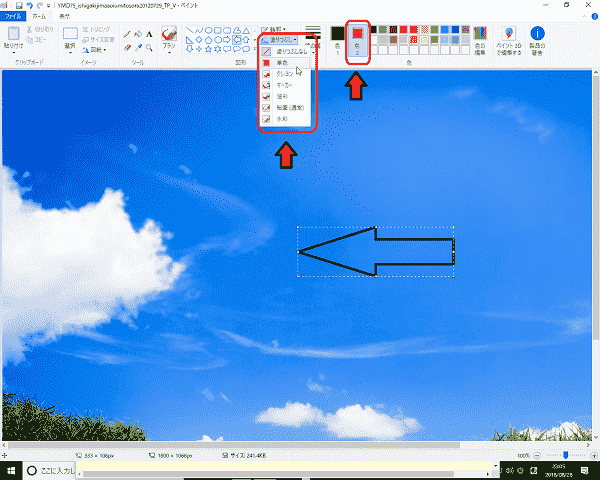Open the File (ファイル) tab
Screen dimensions: 600x480
point(13,16)
